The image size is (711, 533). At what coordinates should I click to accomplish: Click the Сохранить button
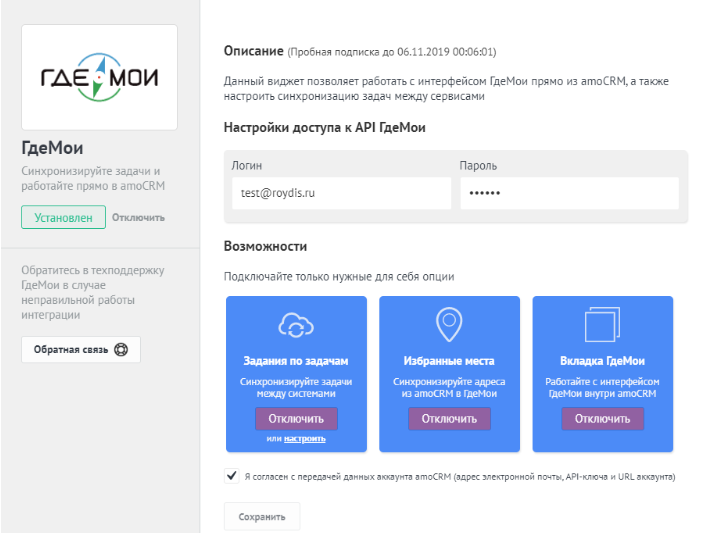point(262,517)
